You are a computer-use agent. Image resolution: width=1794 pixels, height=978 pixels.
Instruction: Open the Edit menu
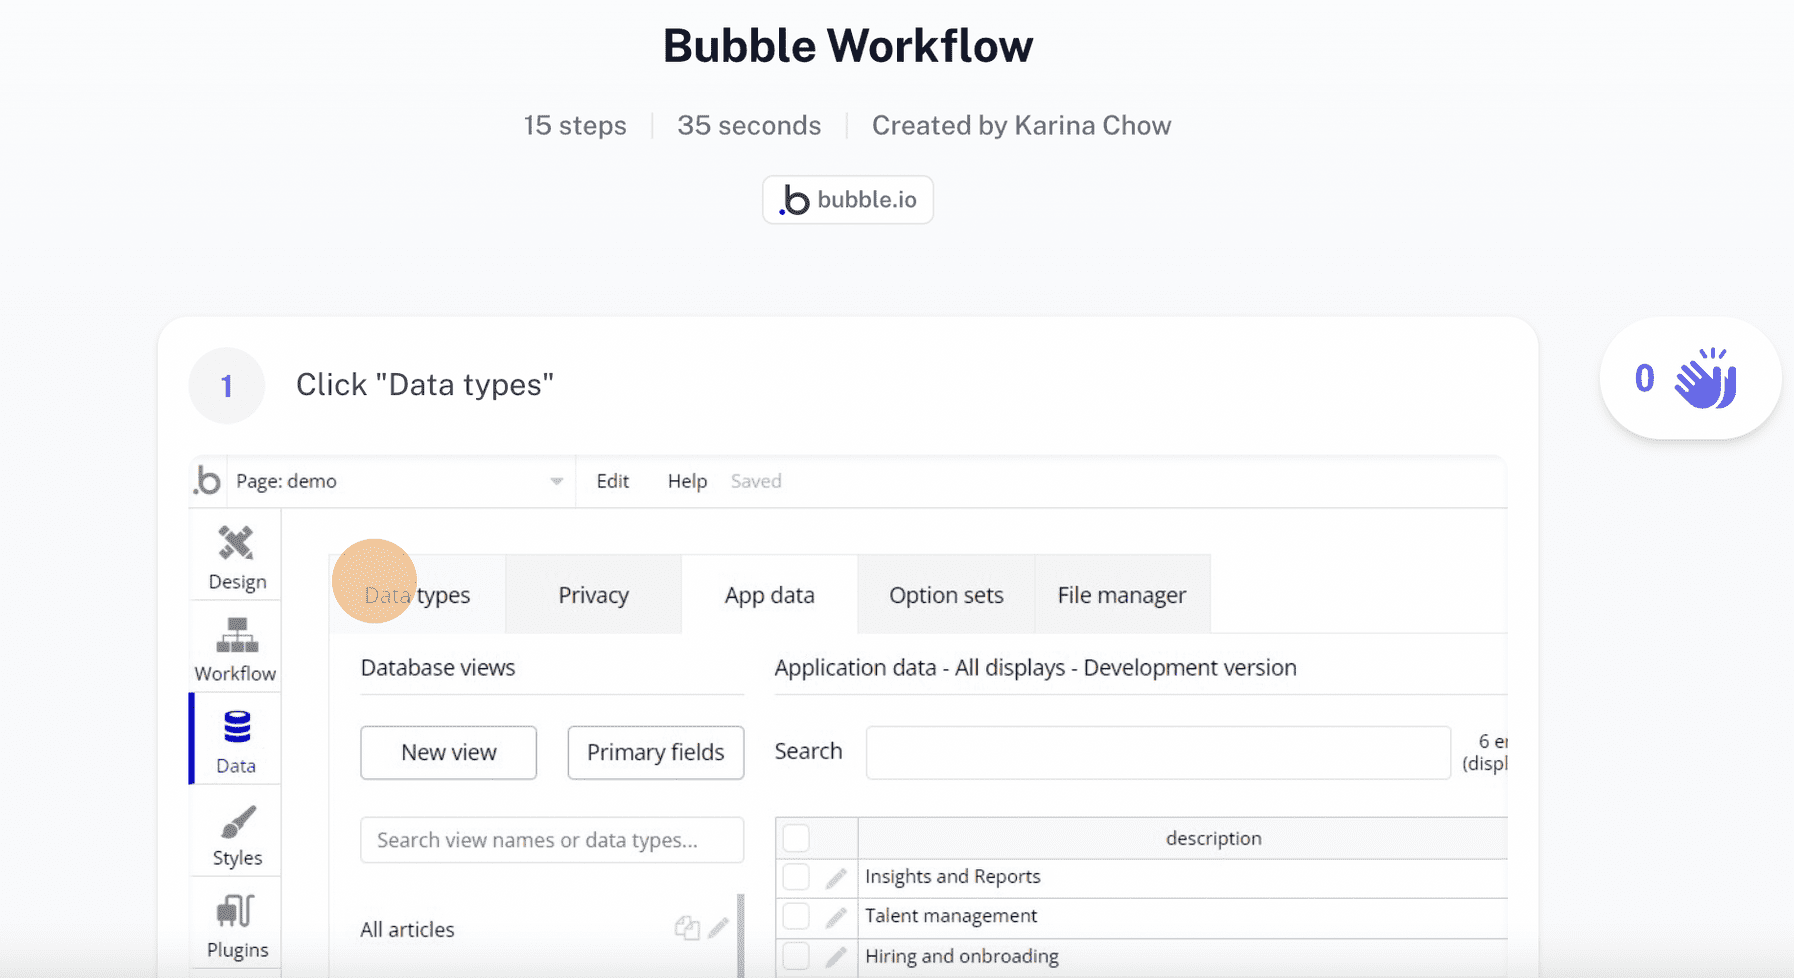tap(613, 481)
